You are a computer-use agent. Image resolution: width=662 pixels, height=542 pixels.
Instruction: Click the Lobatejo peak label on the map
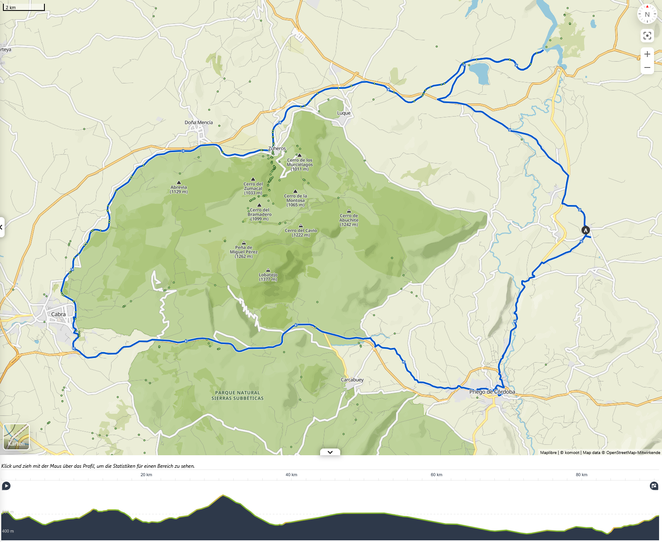click(x=268, y=277)
